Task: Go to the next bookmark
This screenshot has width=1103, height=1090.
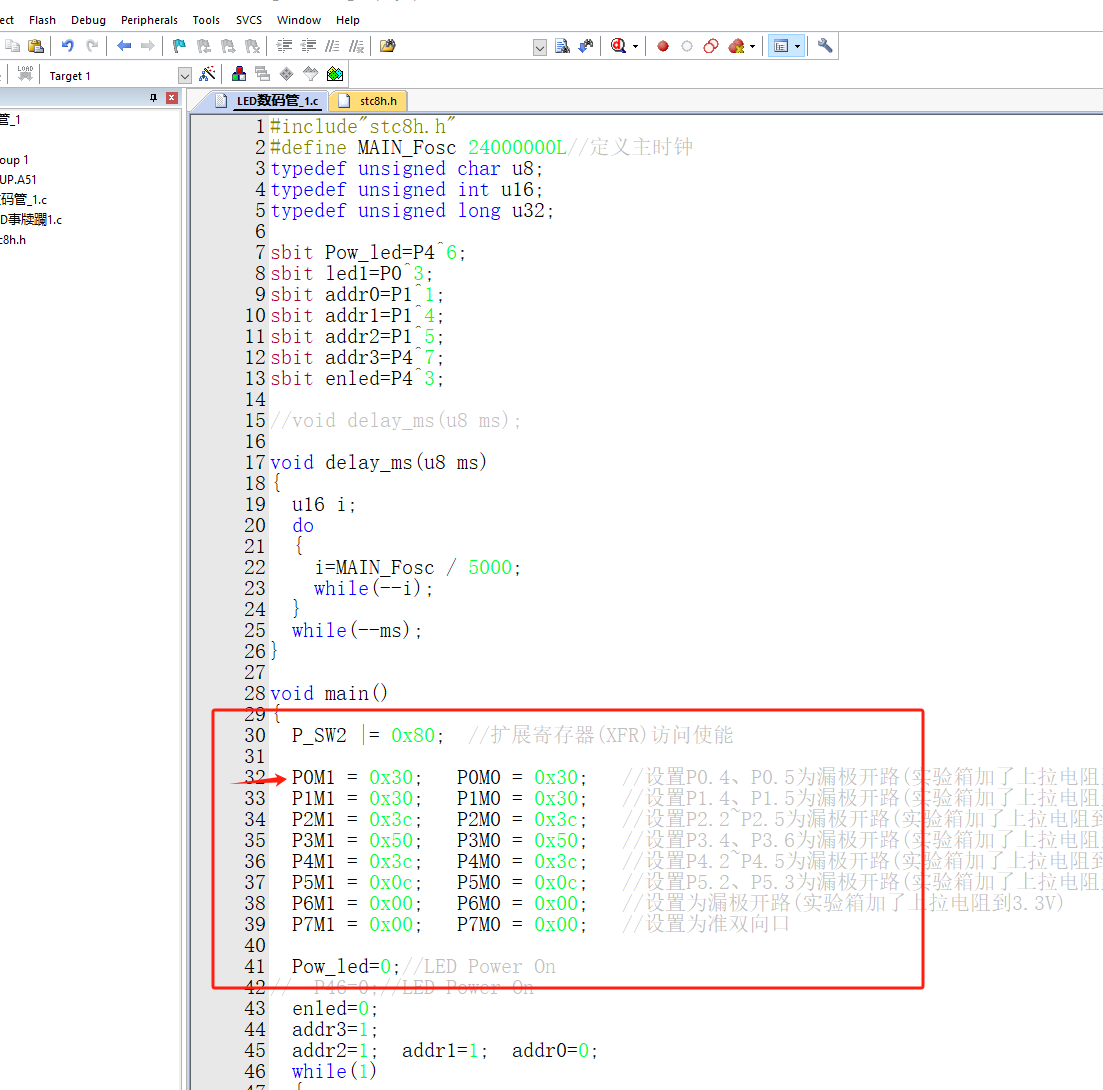Action: click(228, 46)
